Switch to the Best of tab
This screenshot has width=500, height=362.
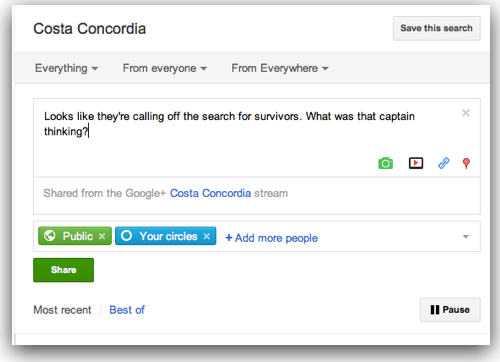click(127, 310)
